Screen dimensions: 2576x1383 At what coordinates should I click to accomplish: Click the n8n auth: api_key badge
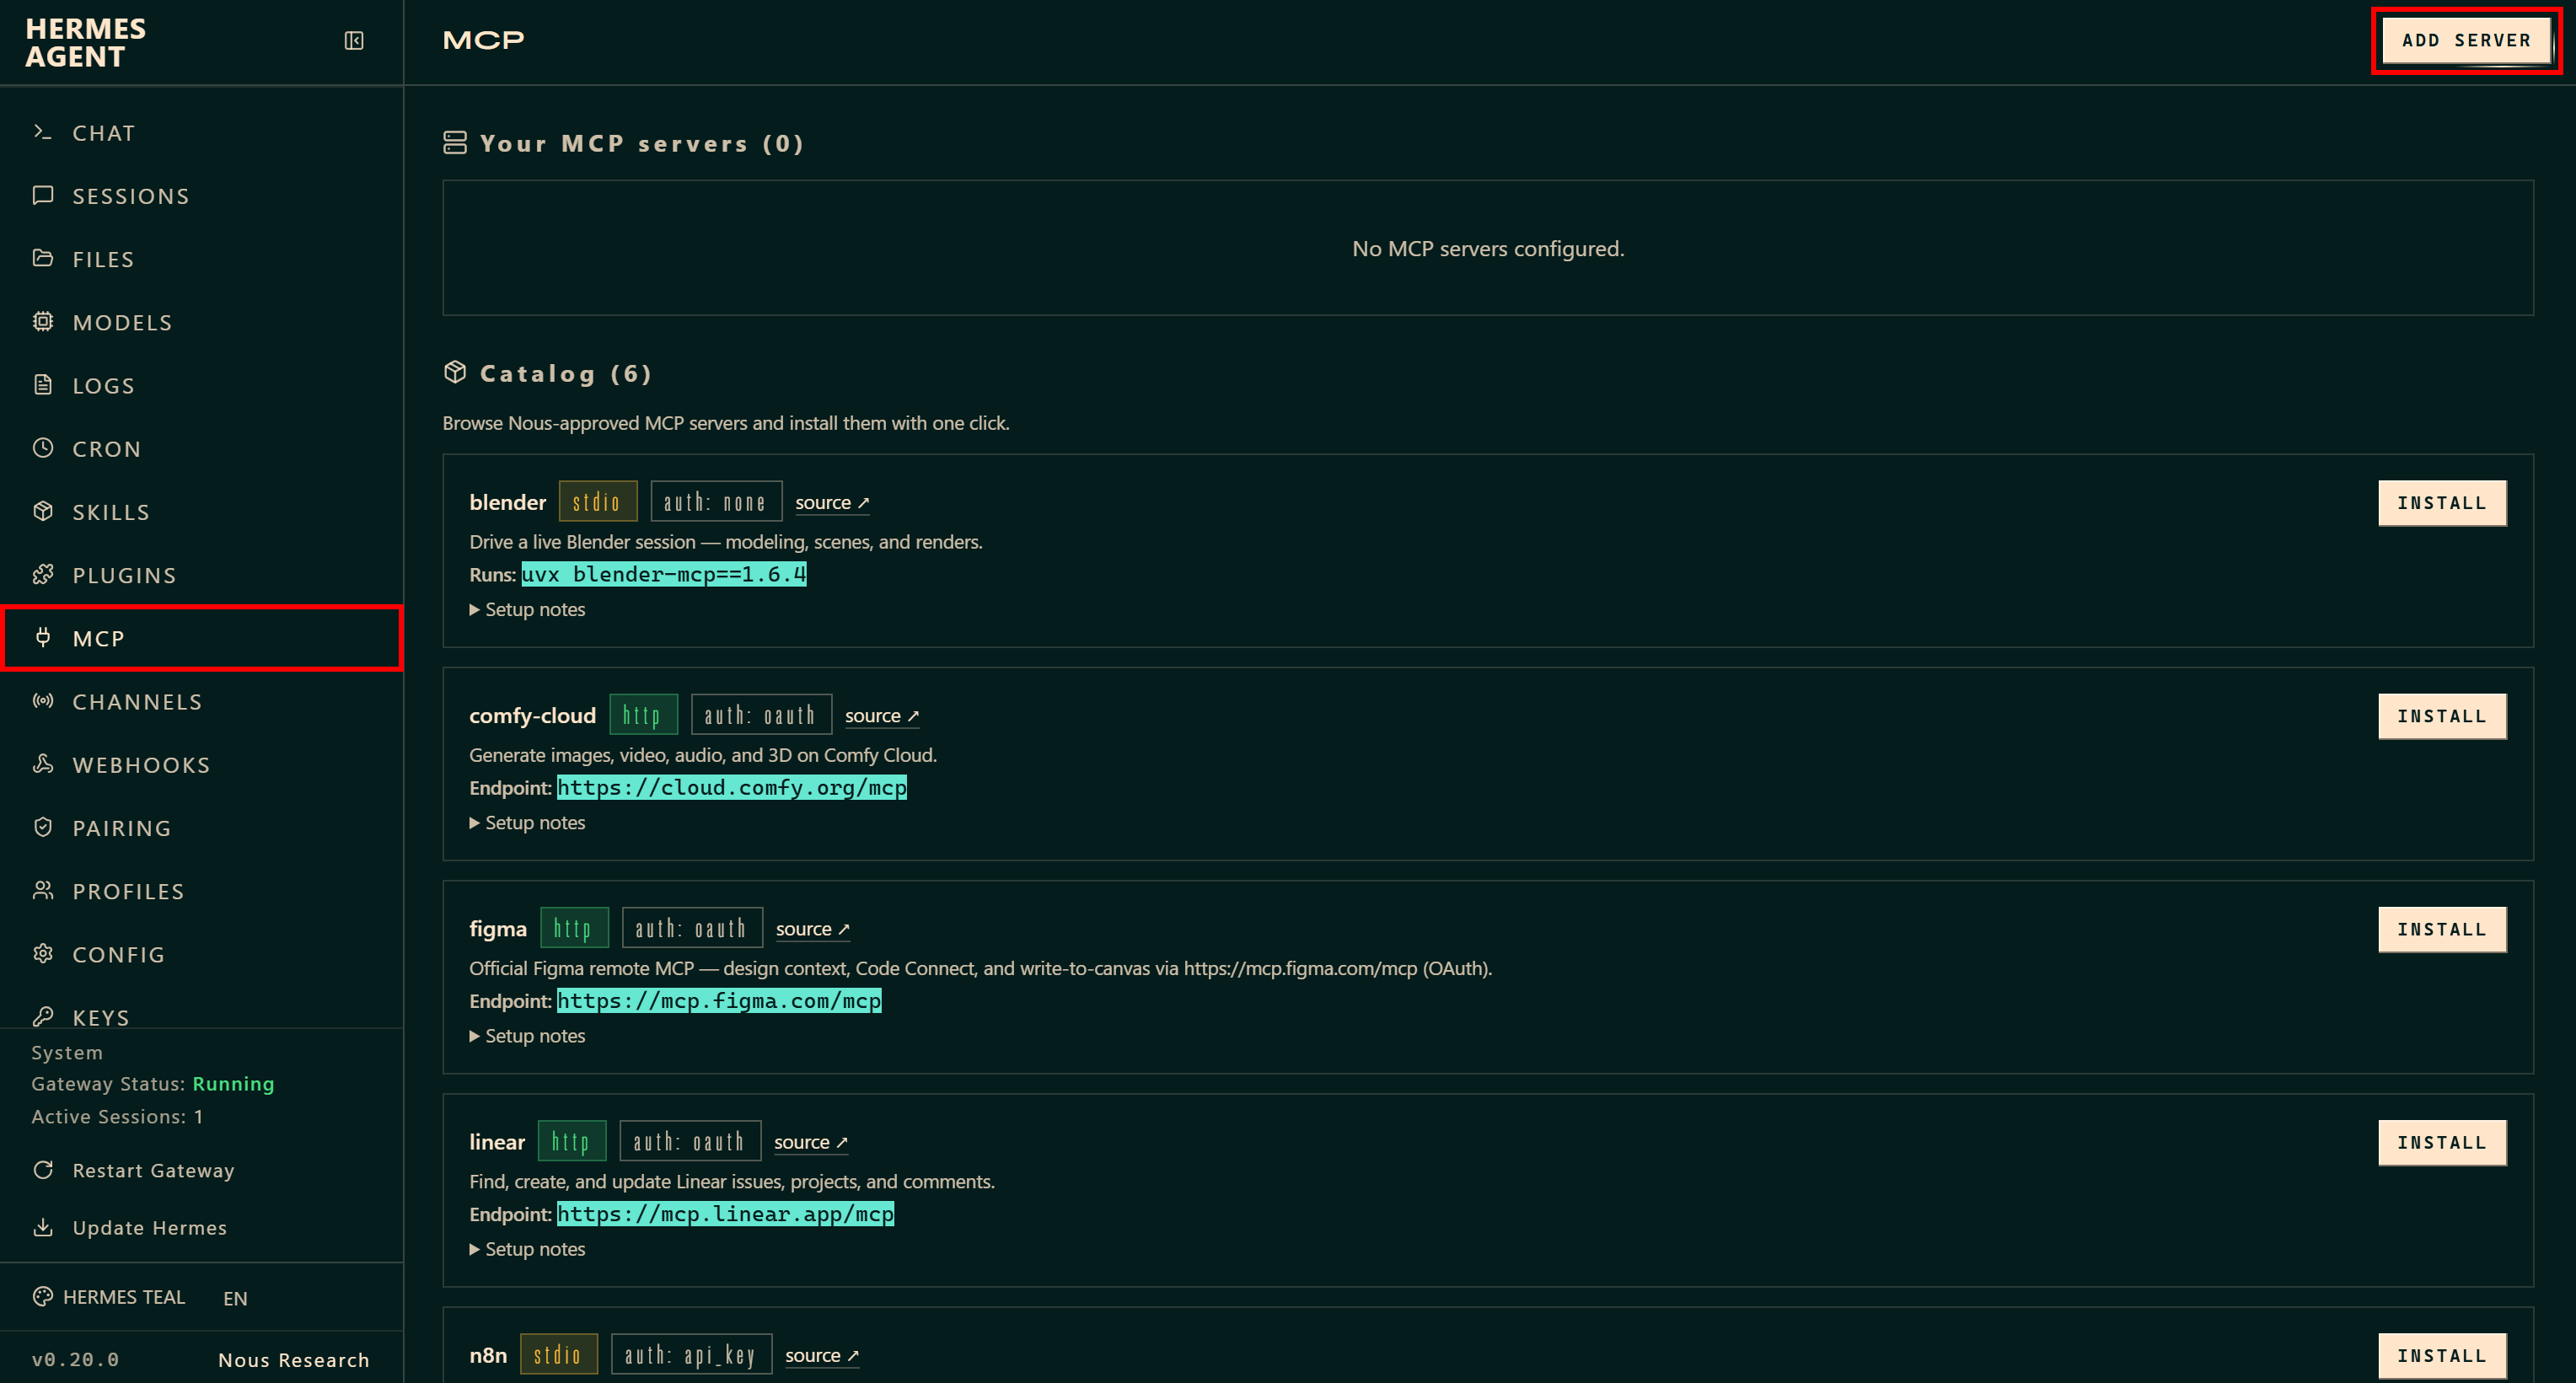point(691,1355)
